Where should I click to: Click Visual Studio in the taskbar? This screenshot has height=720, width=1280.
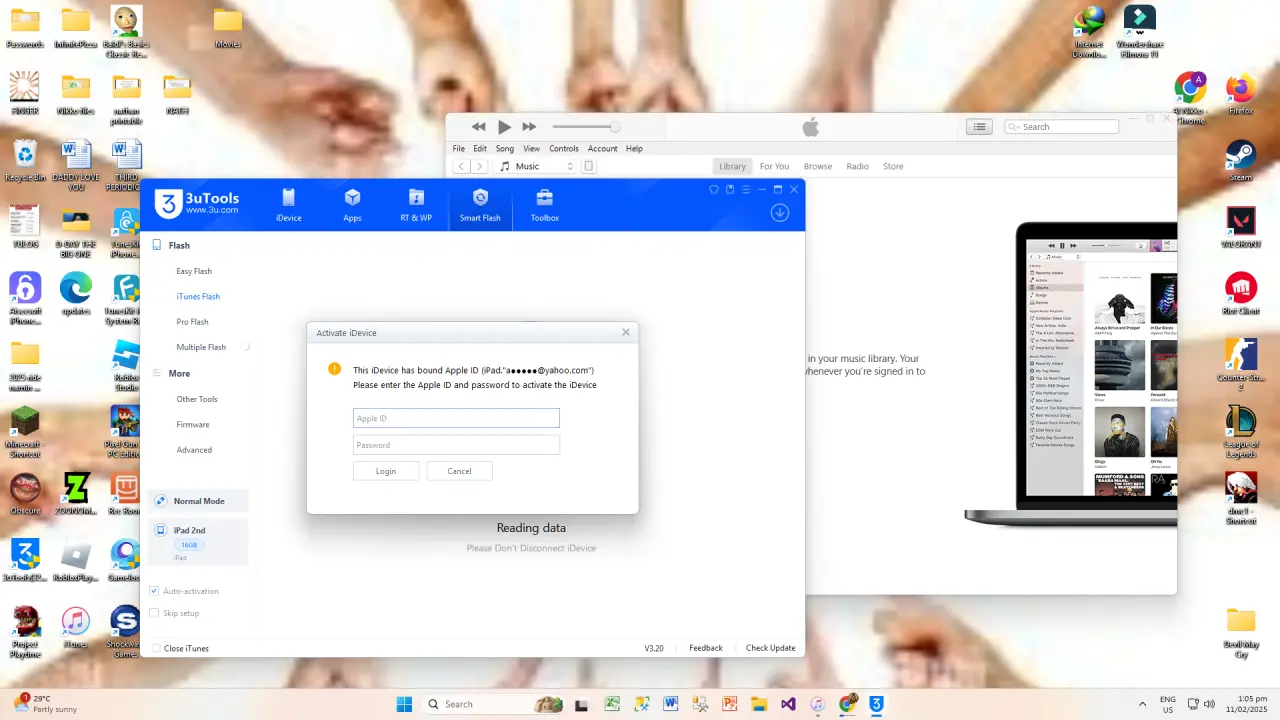pyautogui.click(x=788, y=704)
